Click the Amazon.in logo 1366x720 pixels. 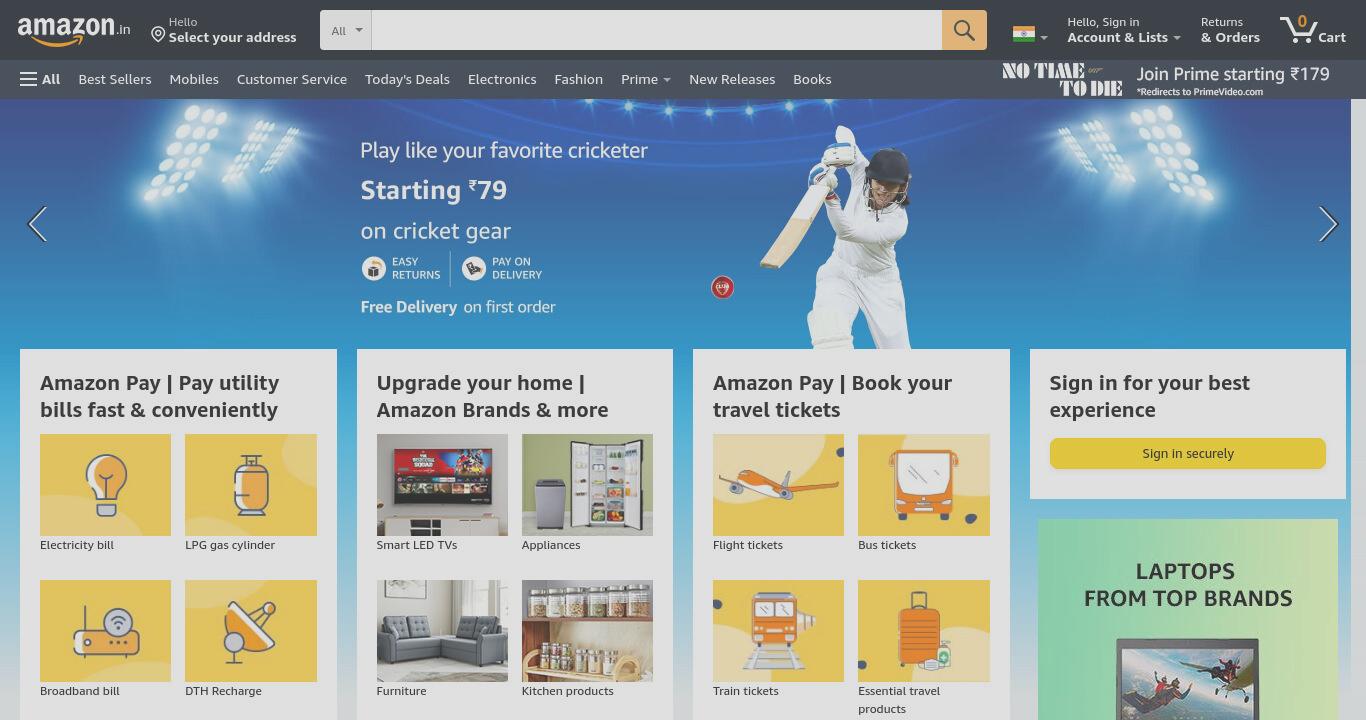click(x=73, y=30)
